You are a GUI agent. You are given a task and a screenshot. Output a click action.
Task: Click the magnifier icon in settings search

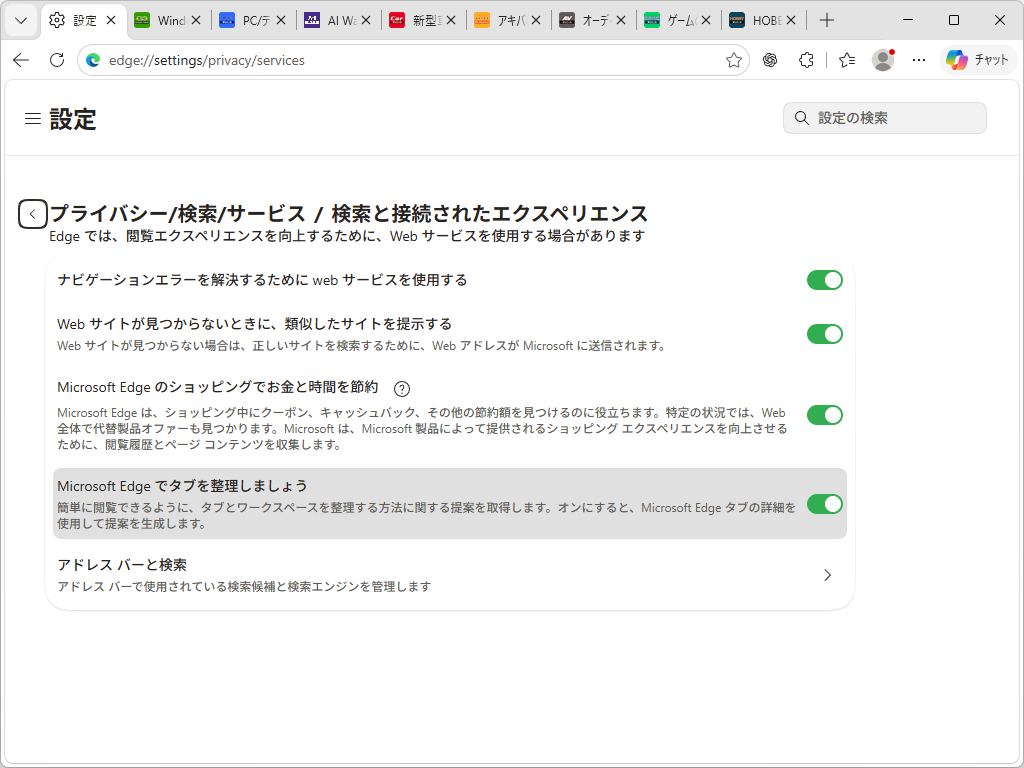pyautogui.click(x=801, y=118)
